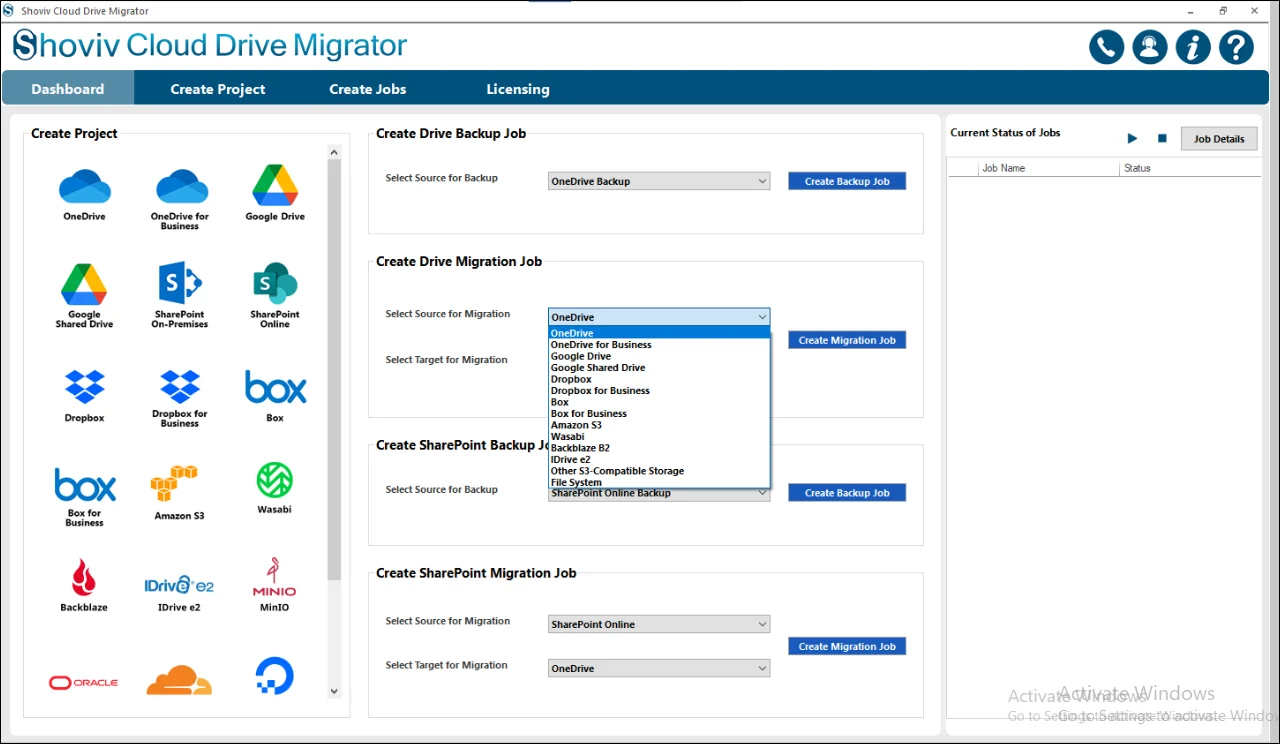Choose File System from the dropdown list

point(659,482)
